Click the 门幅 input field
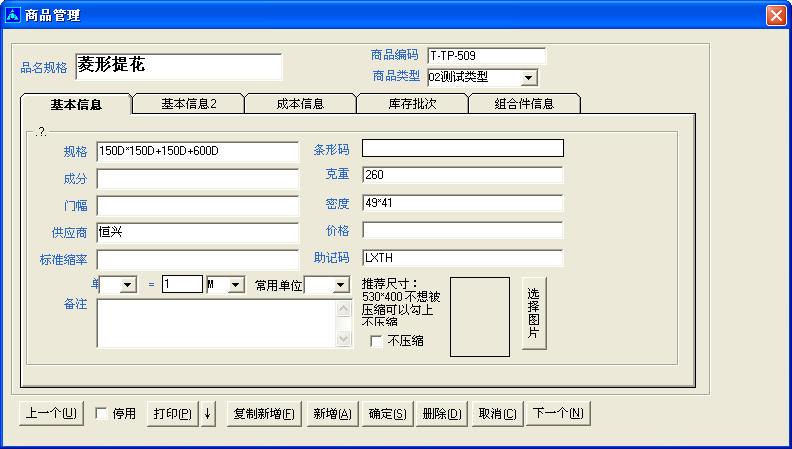The image size is (792, 449). tap(197, 206)
